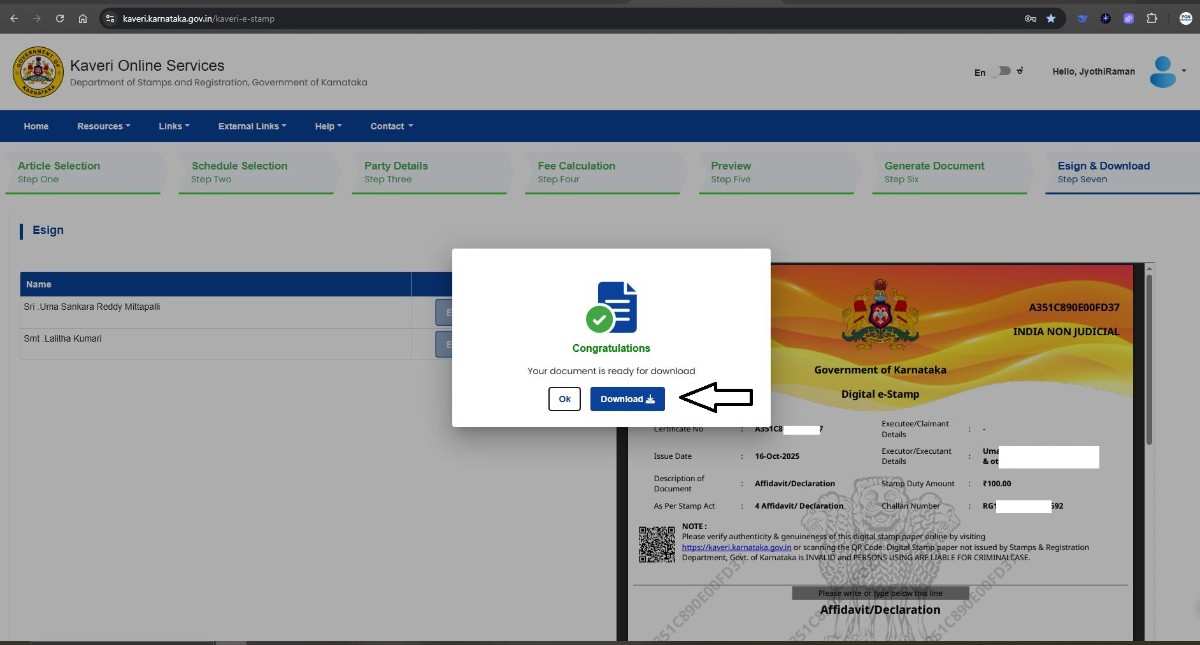This screenshot has width=1200, height=645.
Task: Click the Download button in the dialog
Action: 627,399
